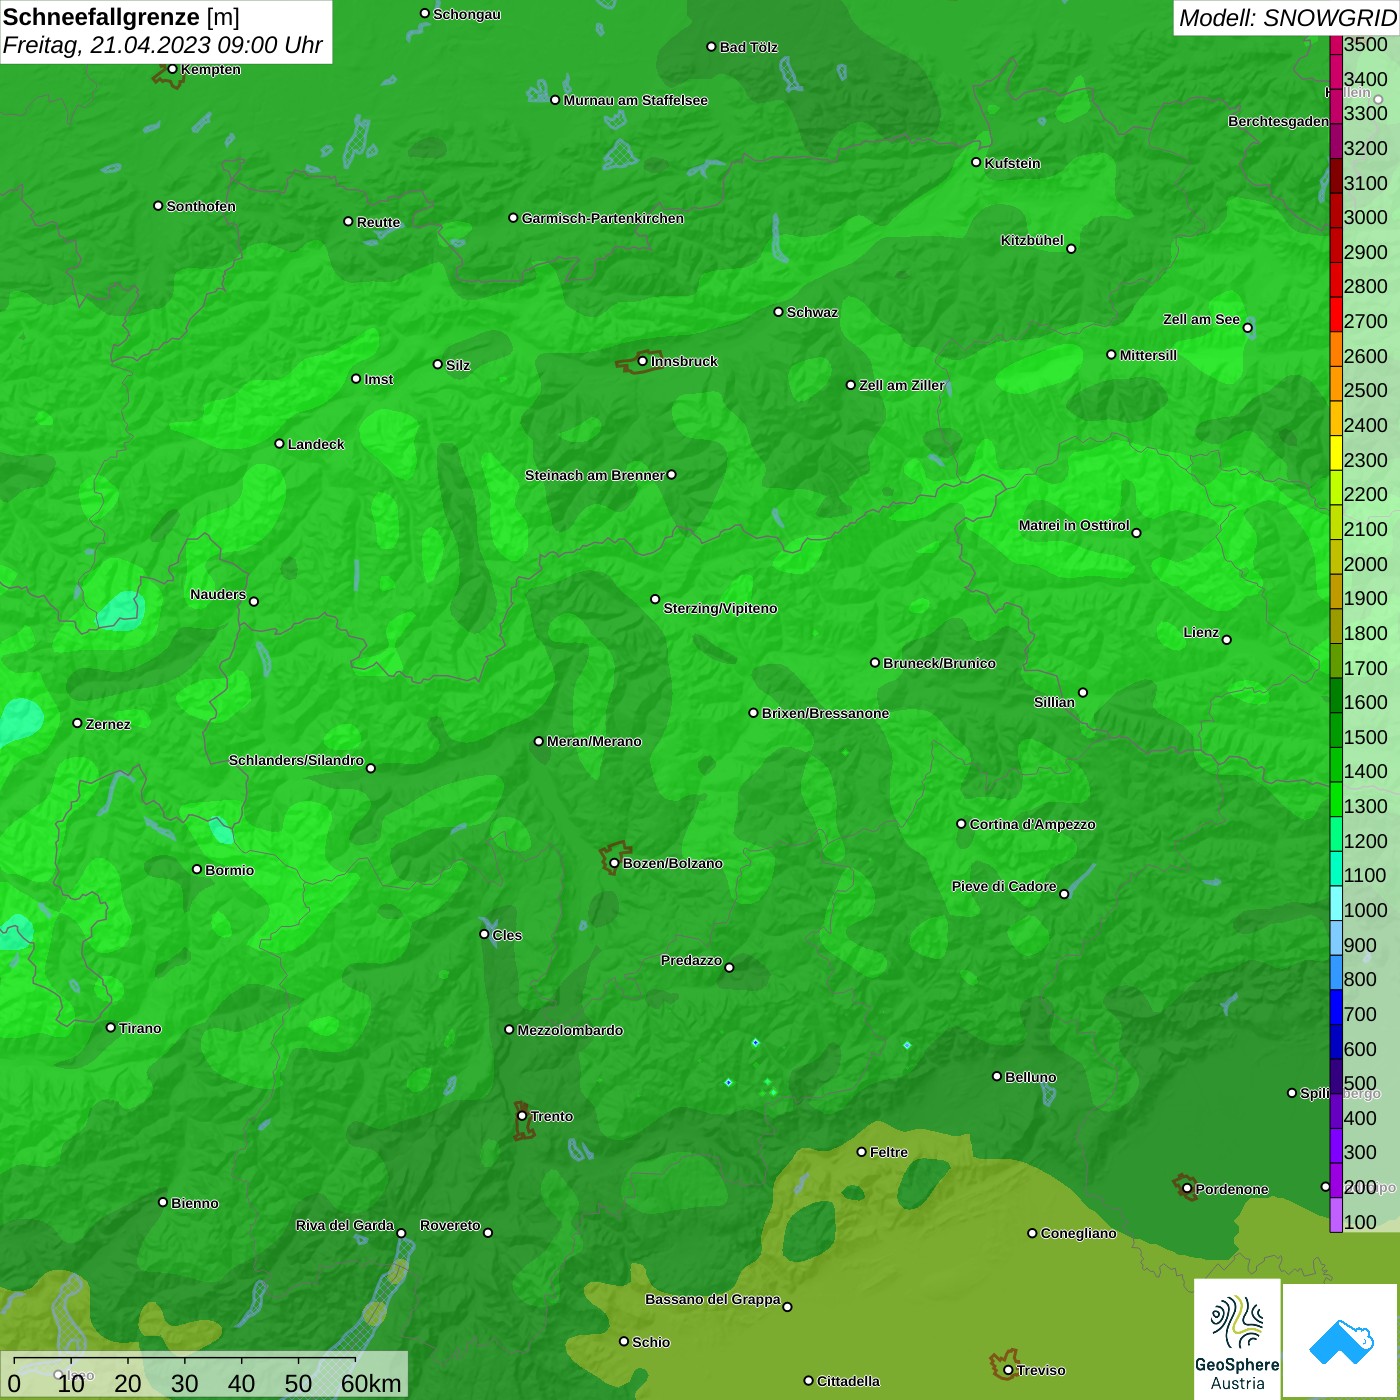Click the Bruneck/Brunico label
This screenshot has height=1400, width=1400.
click(x=939, y=663)
